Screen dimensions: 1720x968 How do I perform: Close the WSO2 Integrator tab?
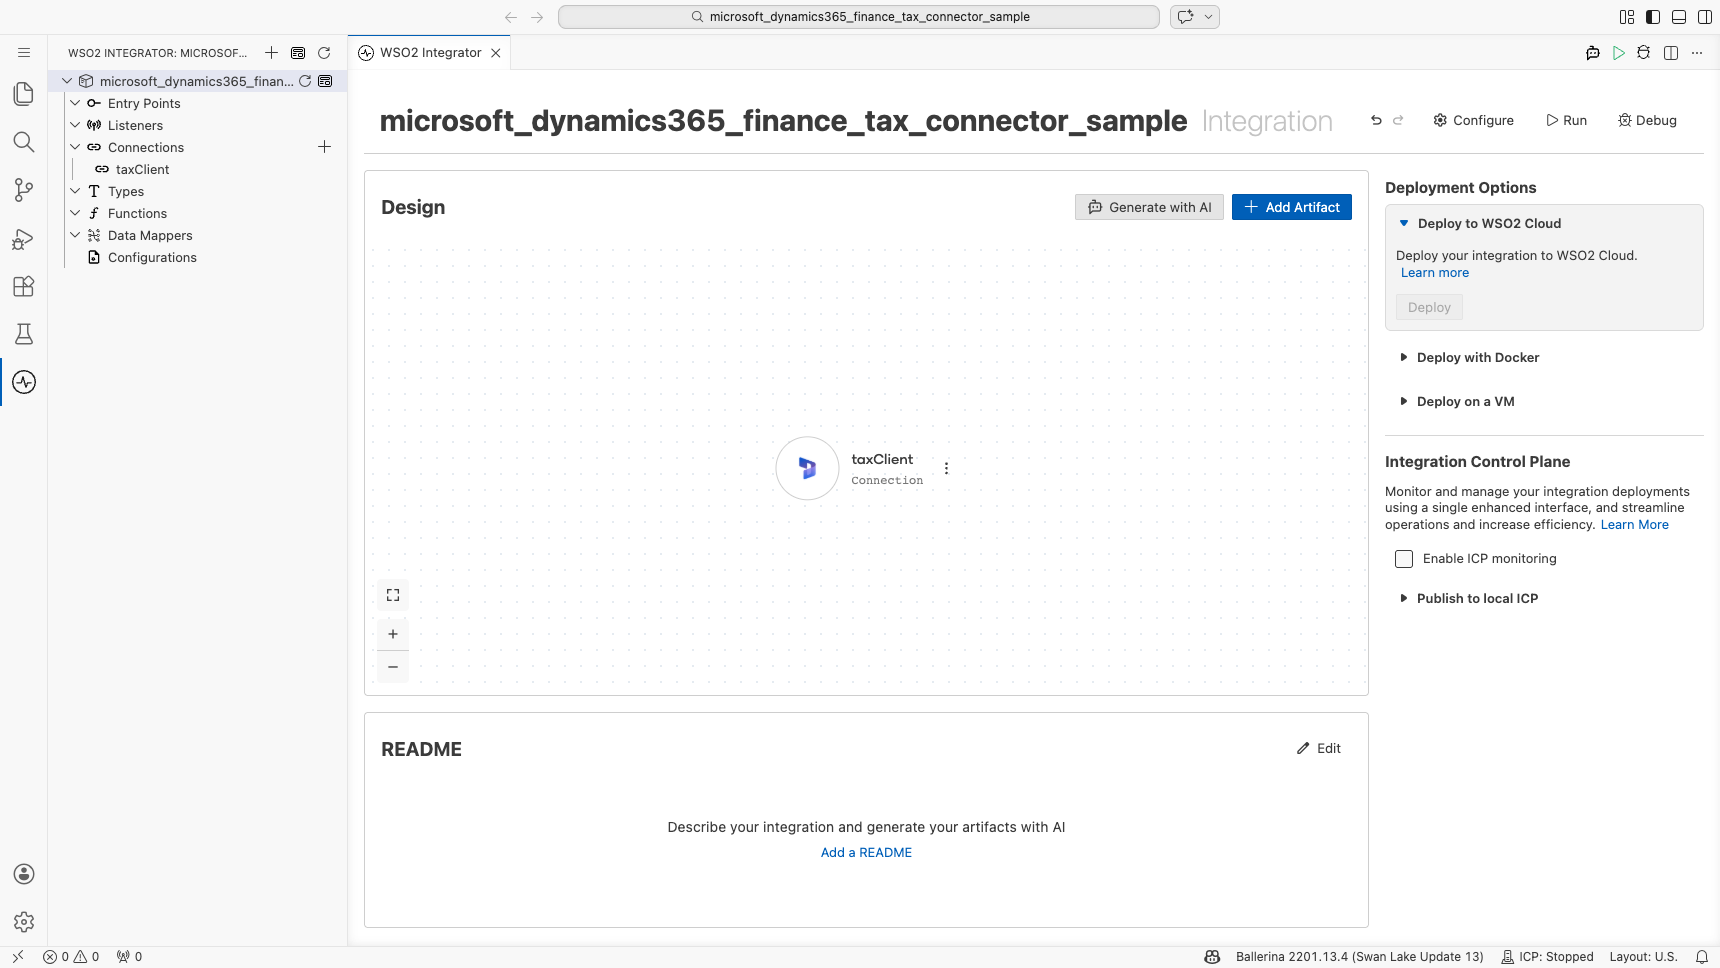pyautogui.click(x=496, y=53)
